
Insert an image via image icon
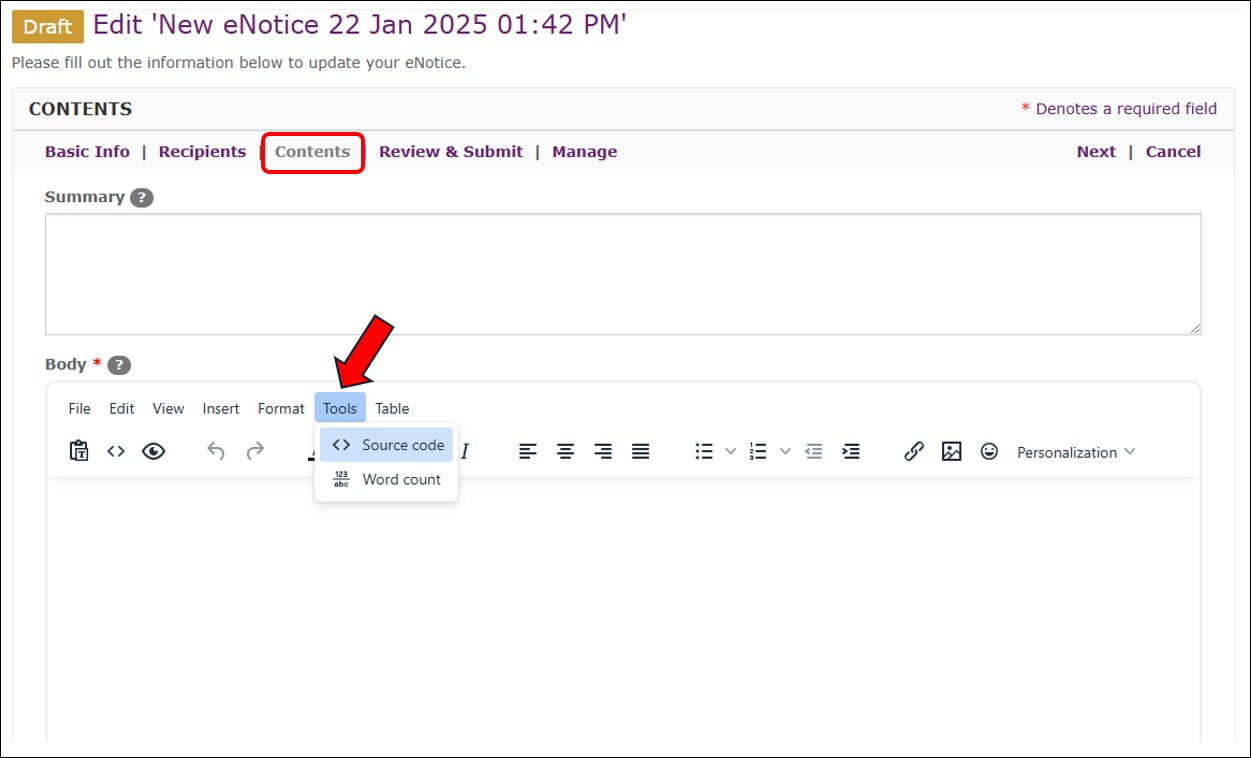point(952,452)
